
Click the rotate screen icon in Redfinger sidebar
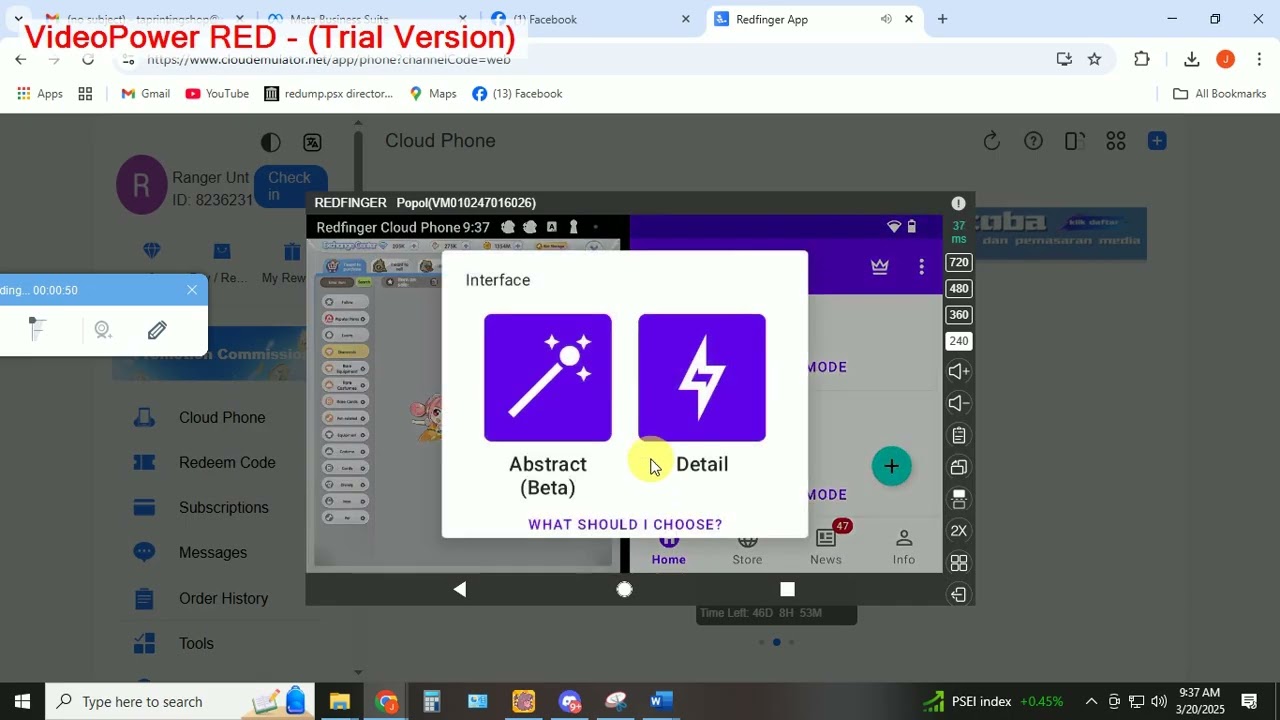tap(959, 467)
